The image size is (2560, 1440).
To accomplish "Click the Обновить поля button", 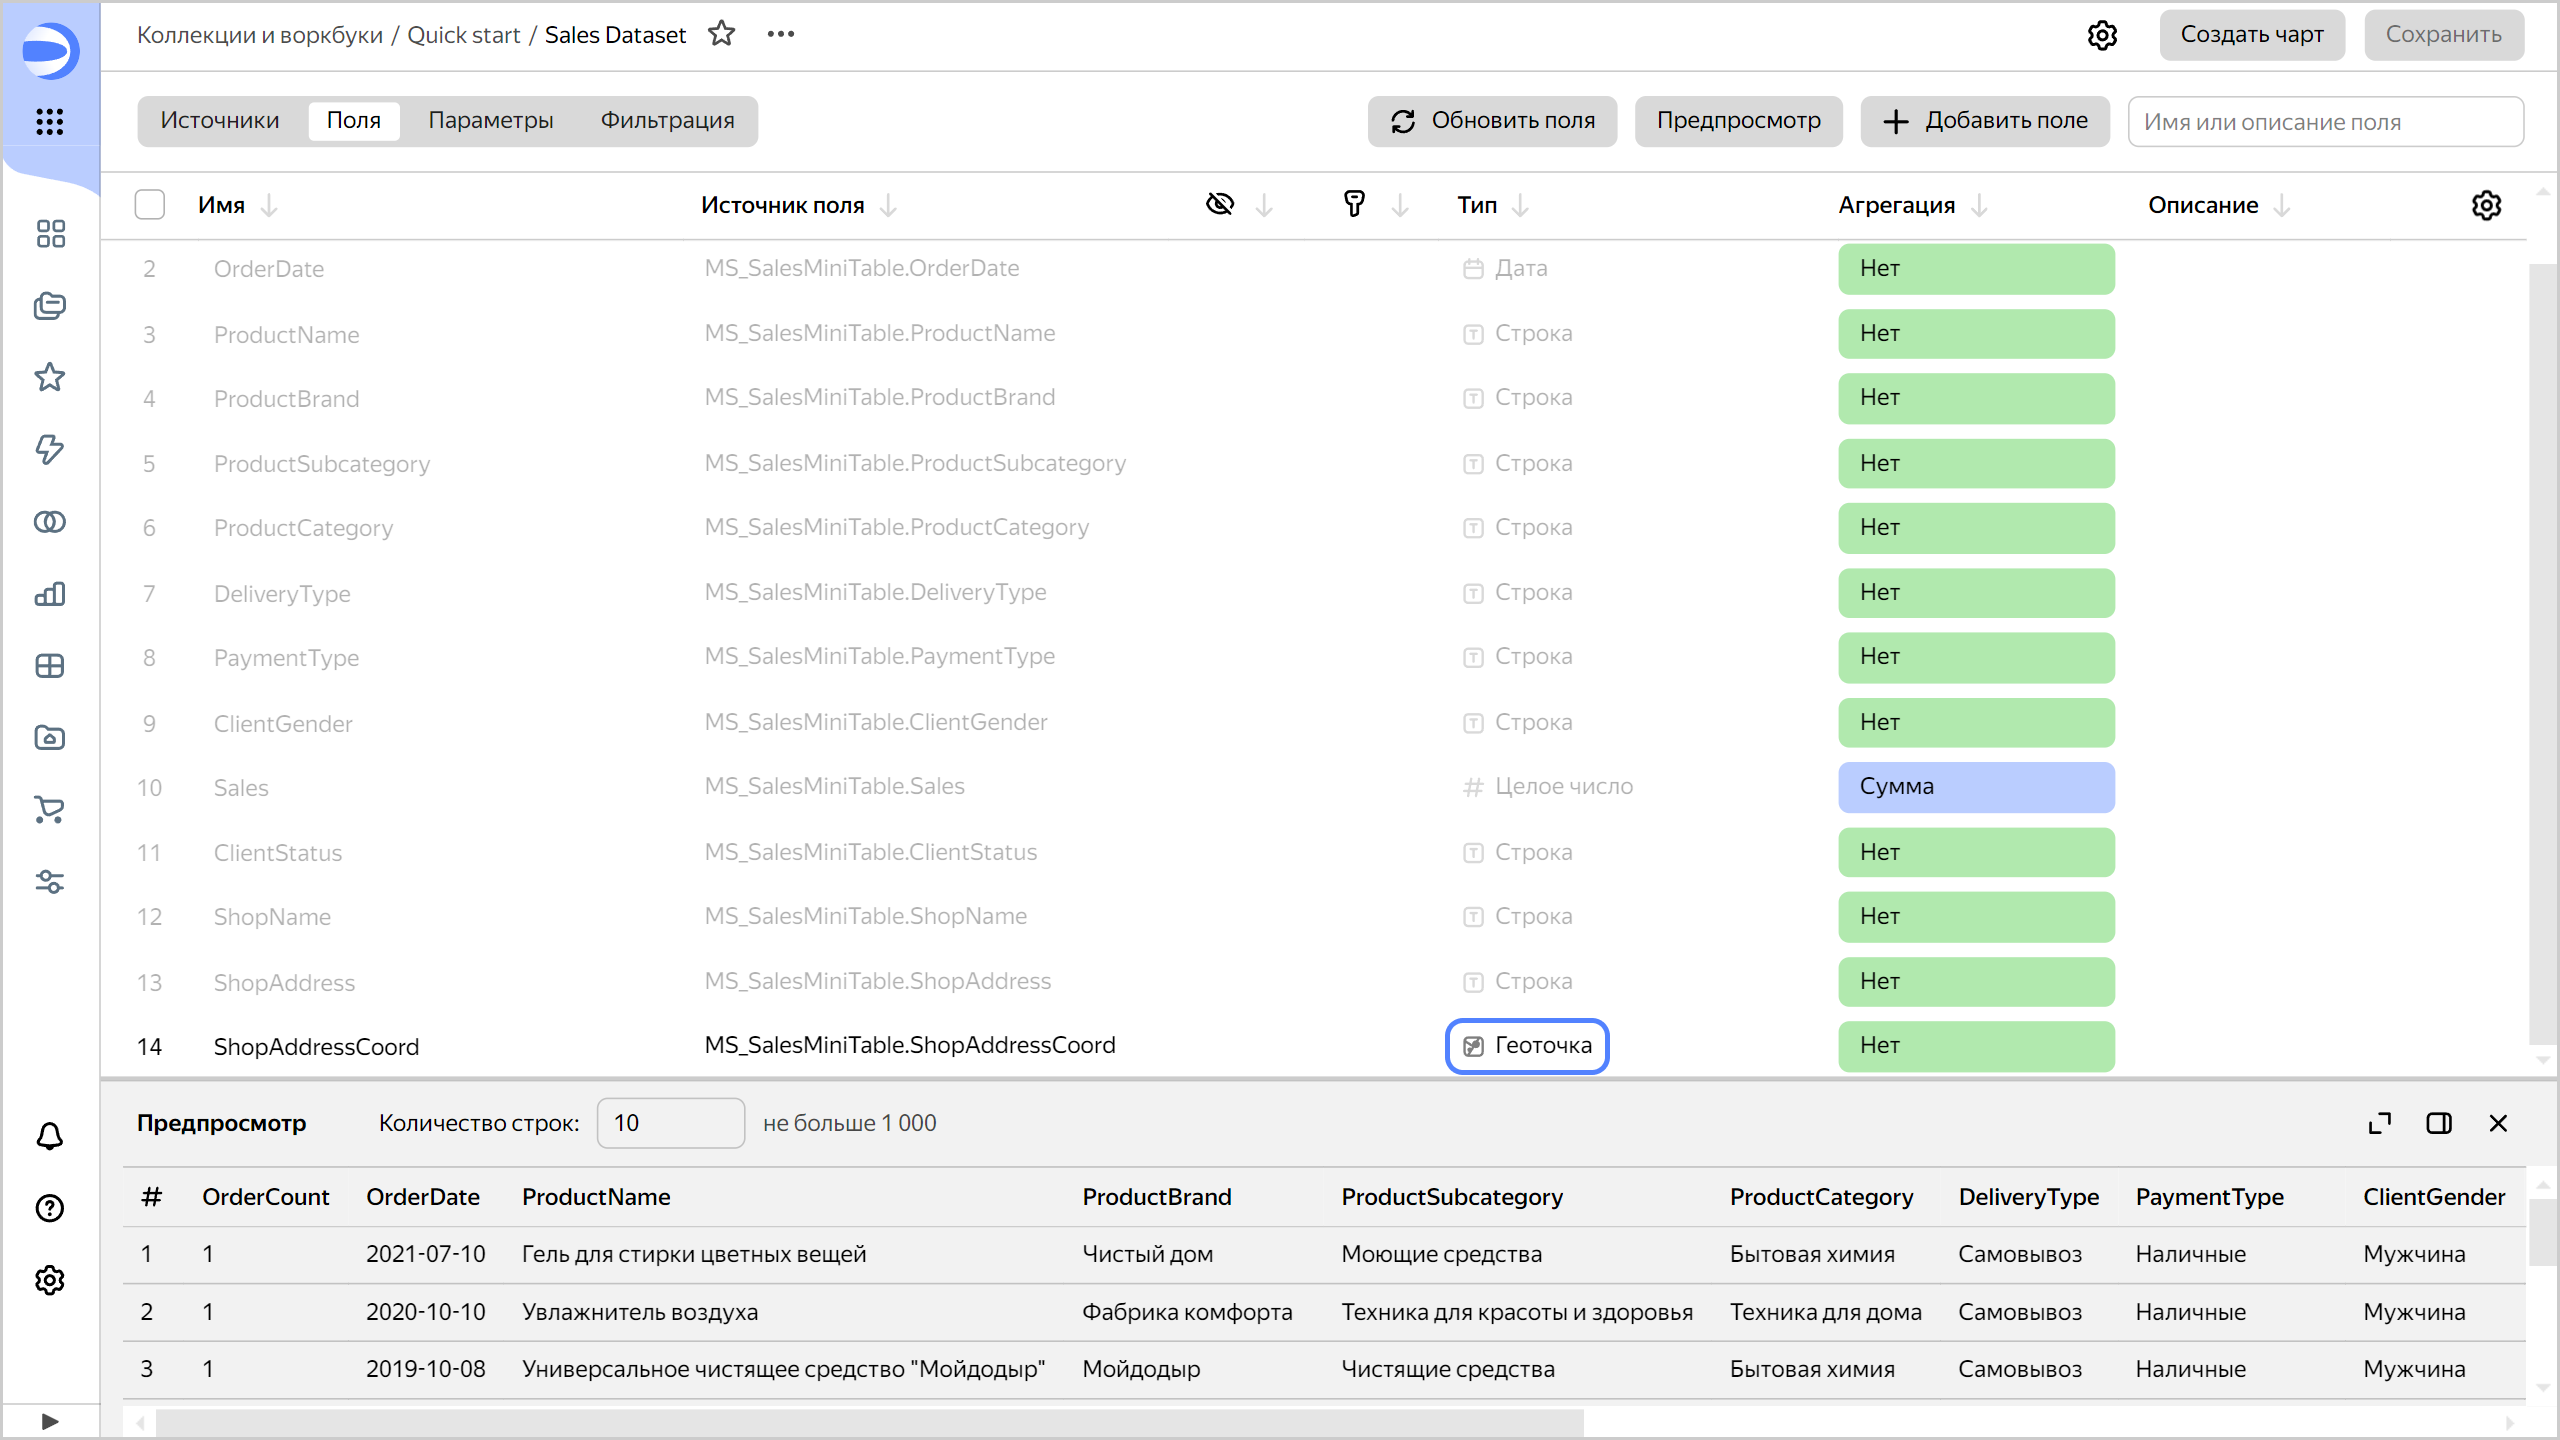I will tap(1492, 121).
